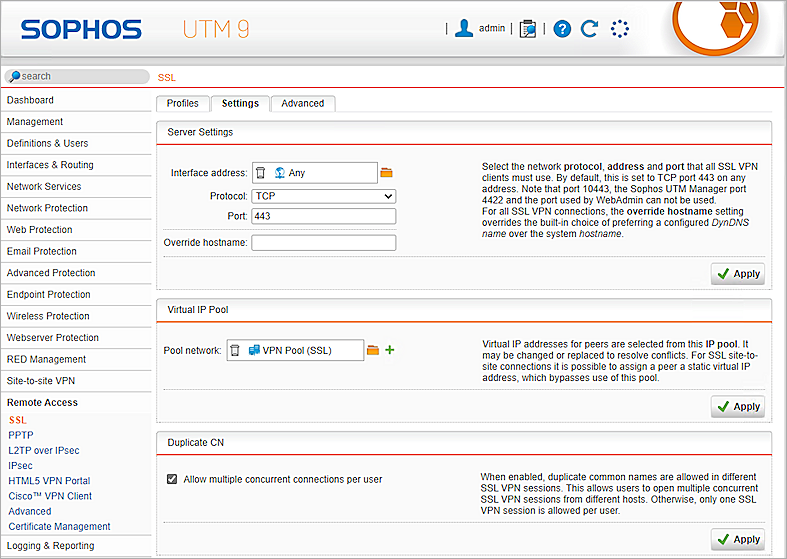Open Cisco VPN Client page

[x=50, y=496]
